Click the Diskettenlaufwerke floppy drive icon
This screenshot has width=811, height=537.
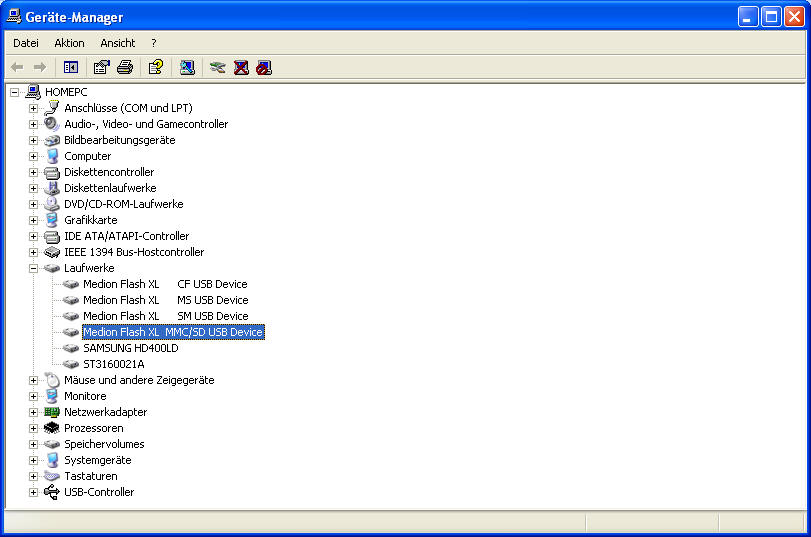(52, 188)
